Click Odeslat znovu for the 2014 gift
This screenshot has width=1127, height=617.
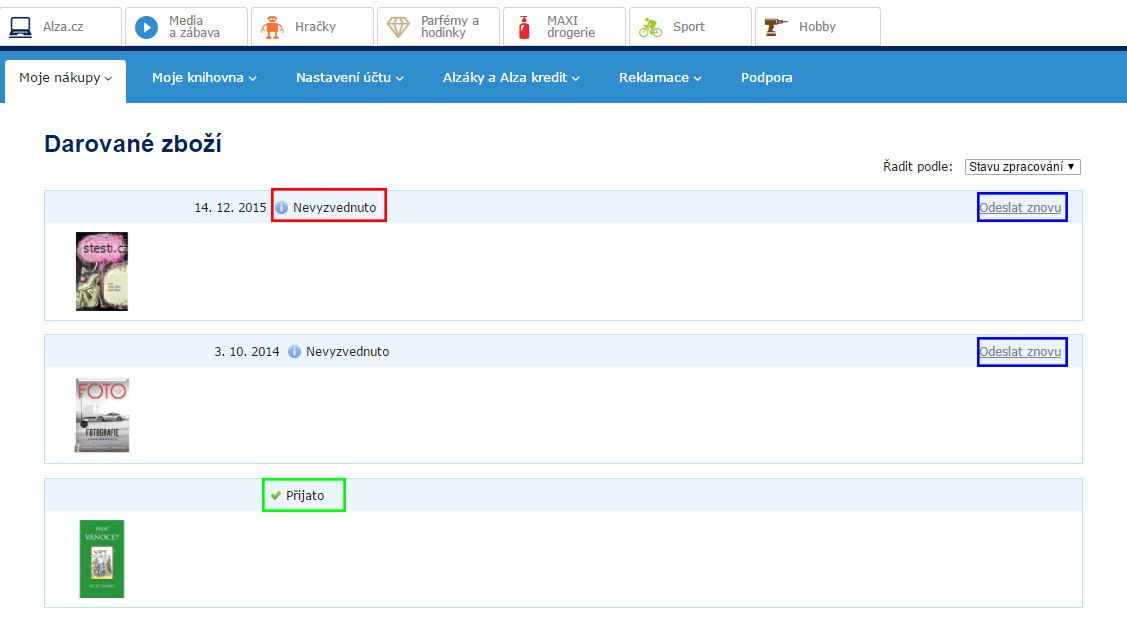[x=1020, y=352]
